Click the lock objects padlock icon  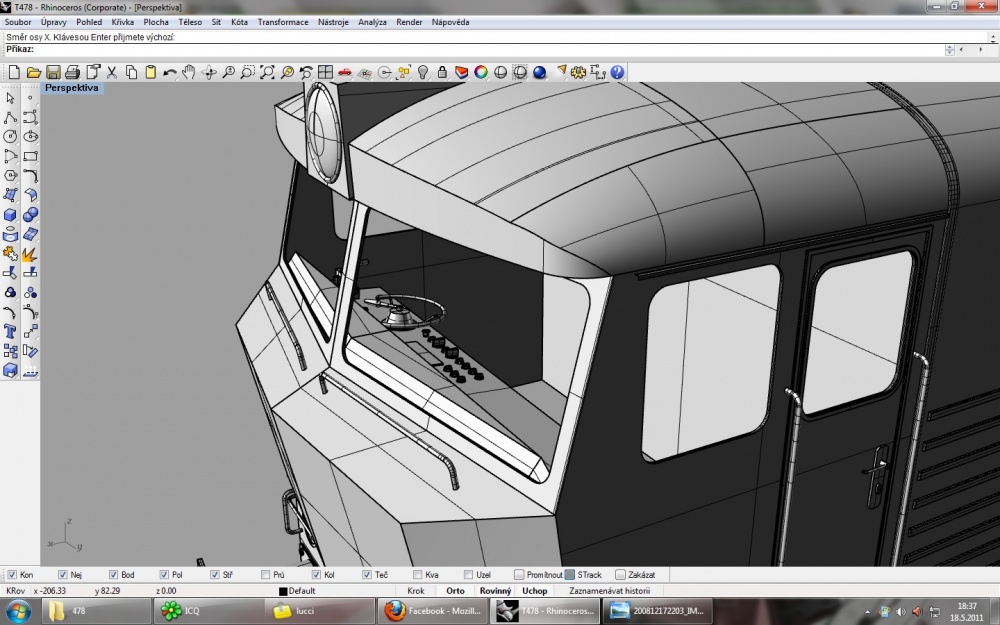pyautogui.click(x=442, y=72)
